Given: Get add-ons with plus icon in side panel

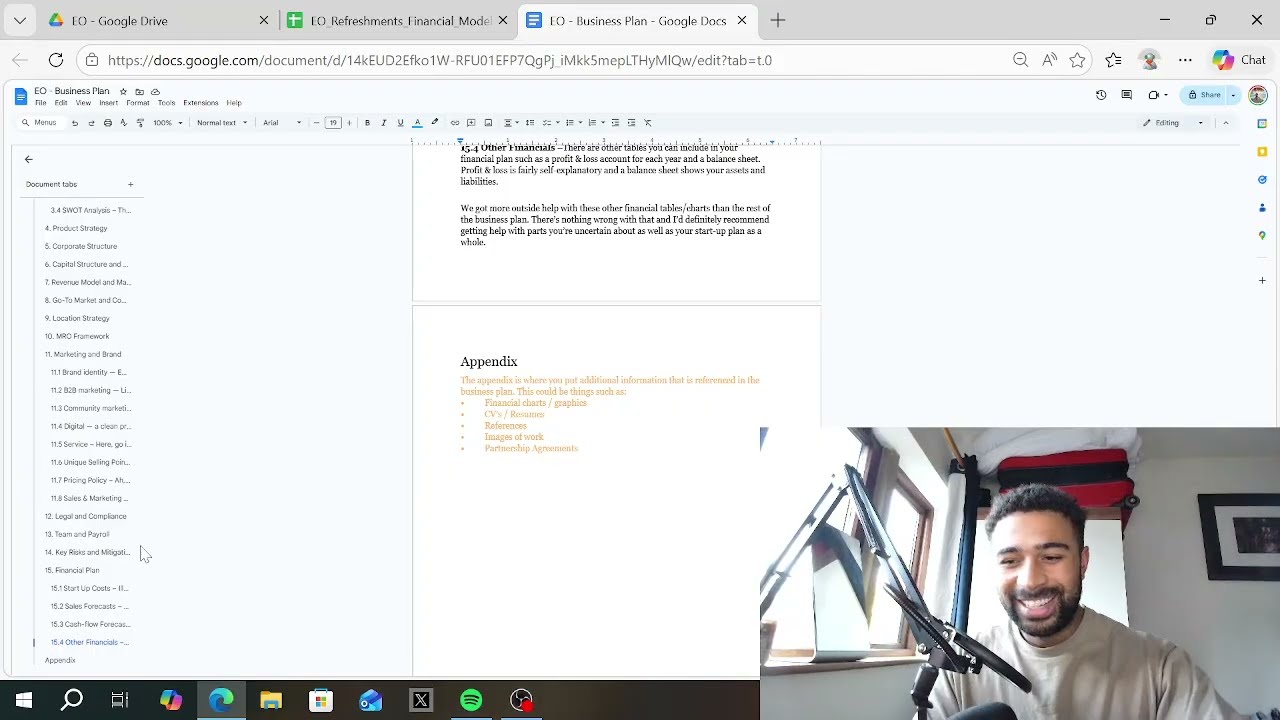Looking at the screenshot, I should (1262, 281).
